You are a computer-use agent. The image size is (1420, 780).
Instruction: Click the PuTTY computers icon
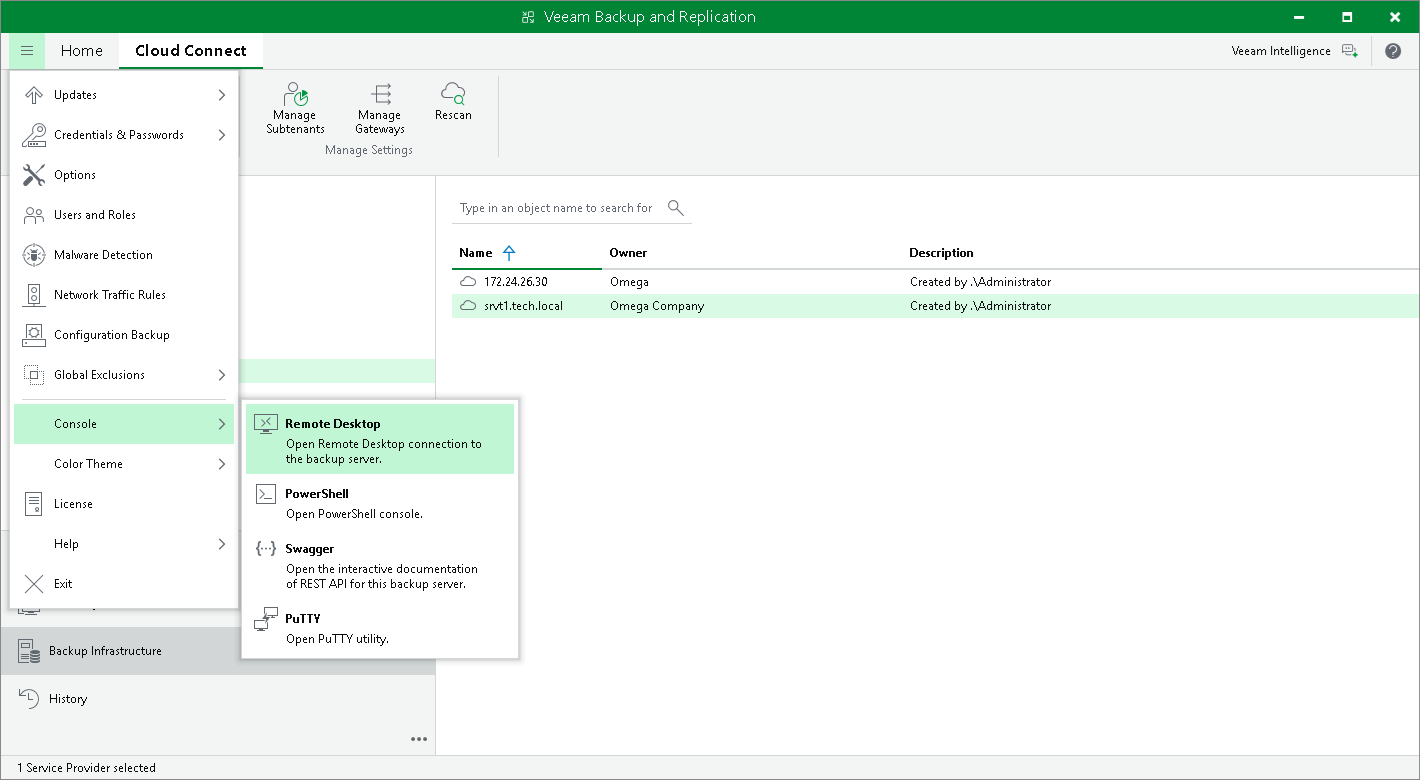(265, 619)
